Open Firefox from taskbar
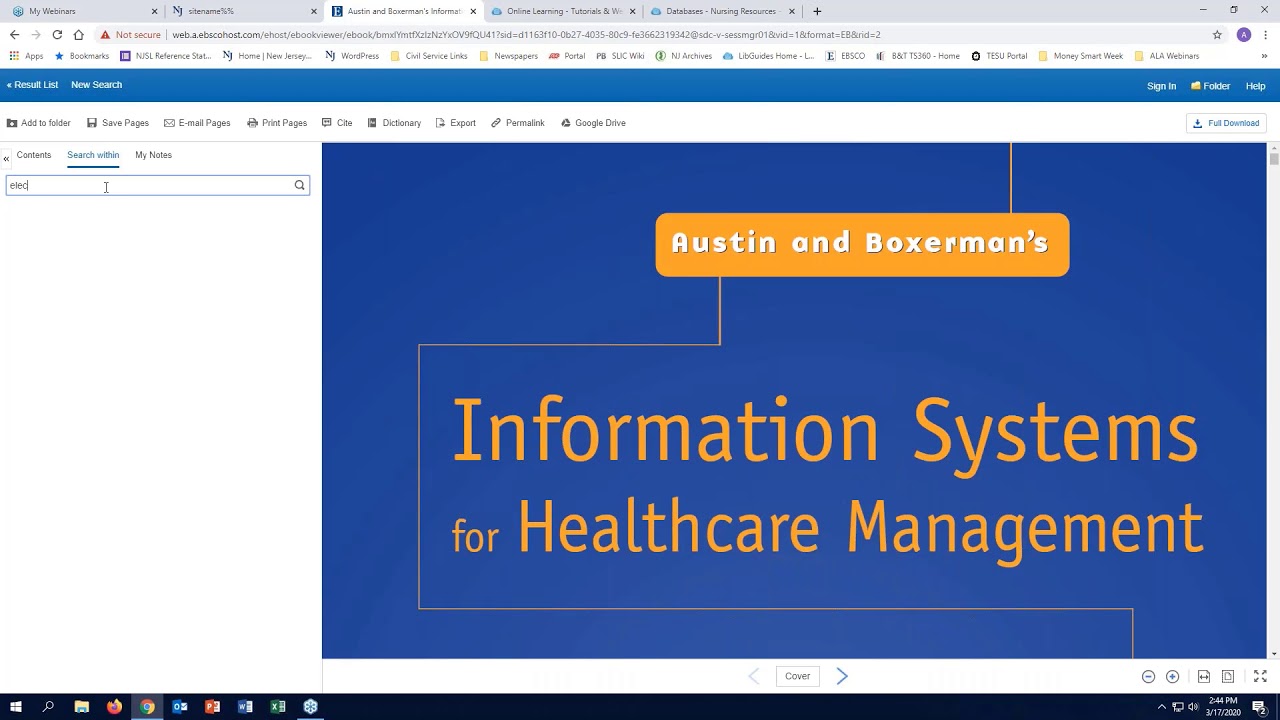The height and width of the screenshot is (720, 1280). pyautogui.click(x=114, y=707)
